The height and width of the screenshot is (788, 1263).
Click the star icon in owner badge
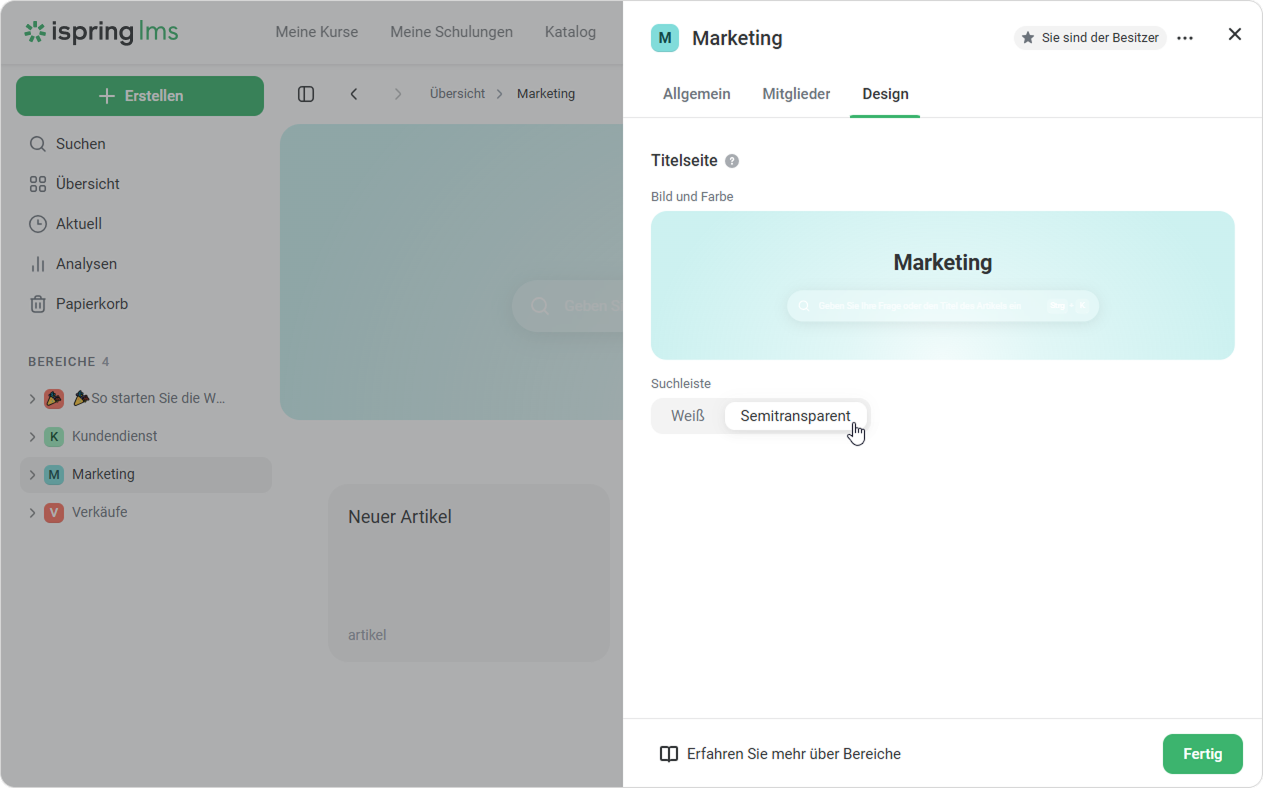1028,38
